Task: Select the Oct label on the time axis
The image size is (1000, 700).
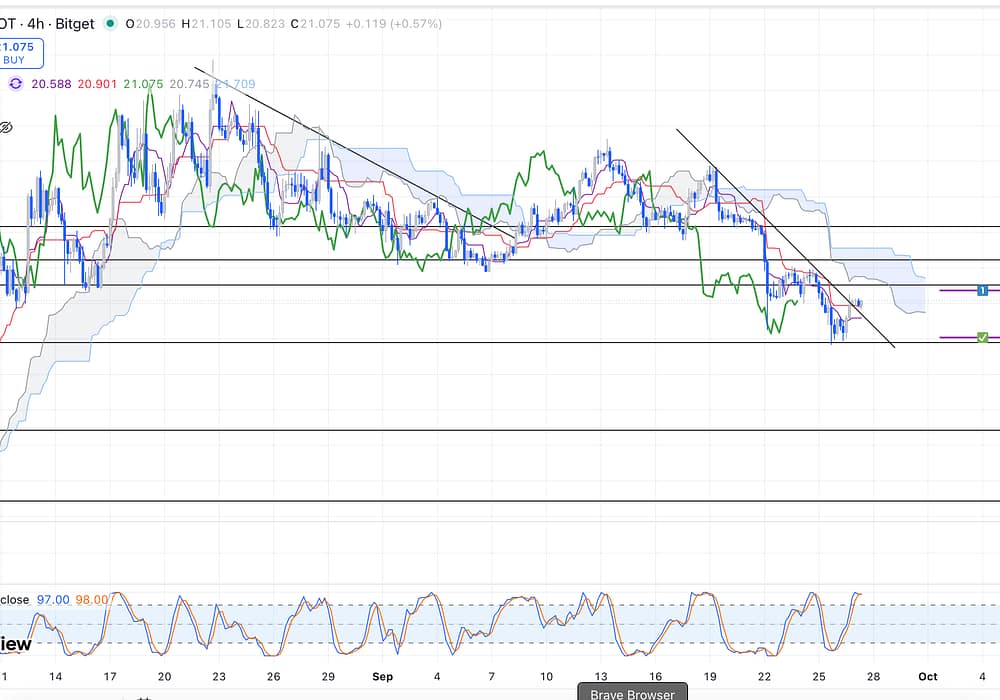Action: pyautogui.click(x=927, y=676)
